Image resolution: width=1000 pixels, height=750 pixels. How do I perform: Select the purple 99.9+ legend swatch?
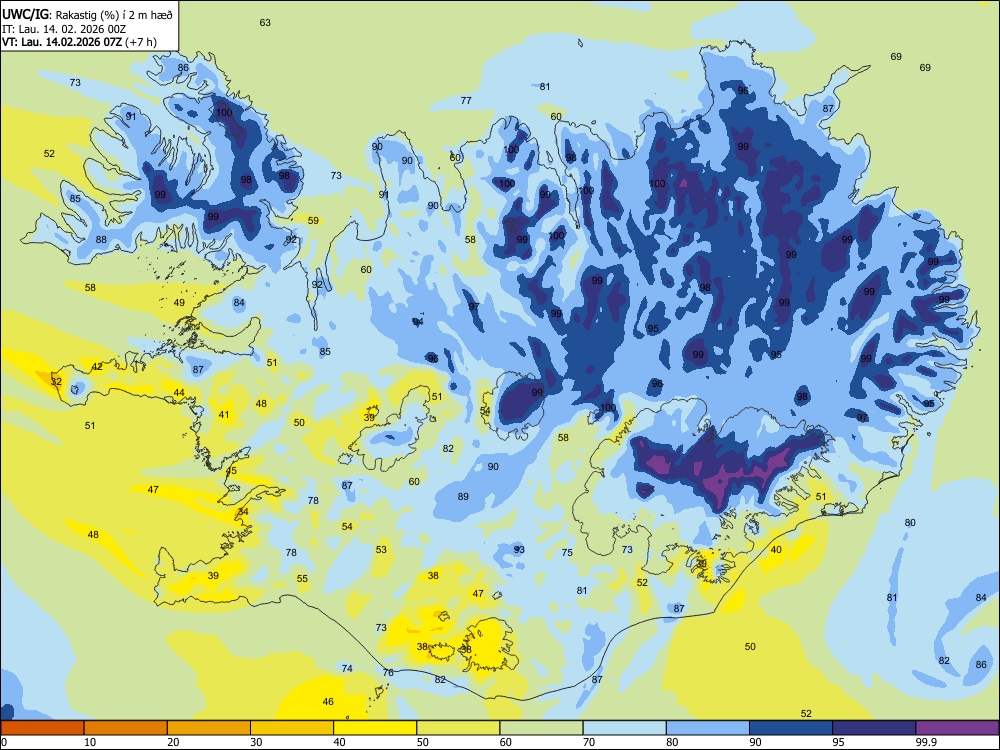957,728
